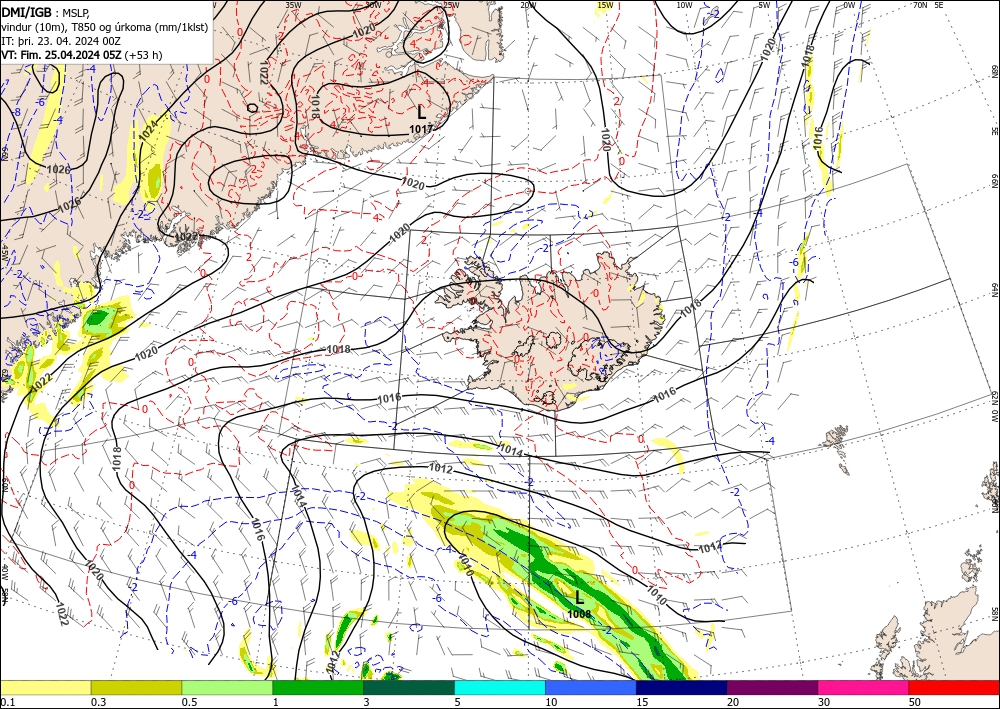Click the "35W" longitude label
Viewport: 1000px width, 709px height.
pos(293,4)
